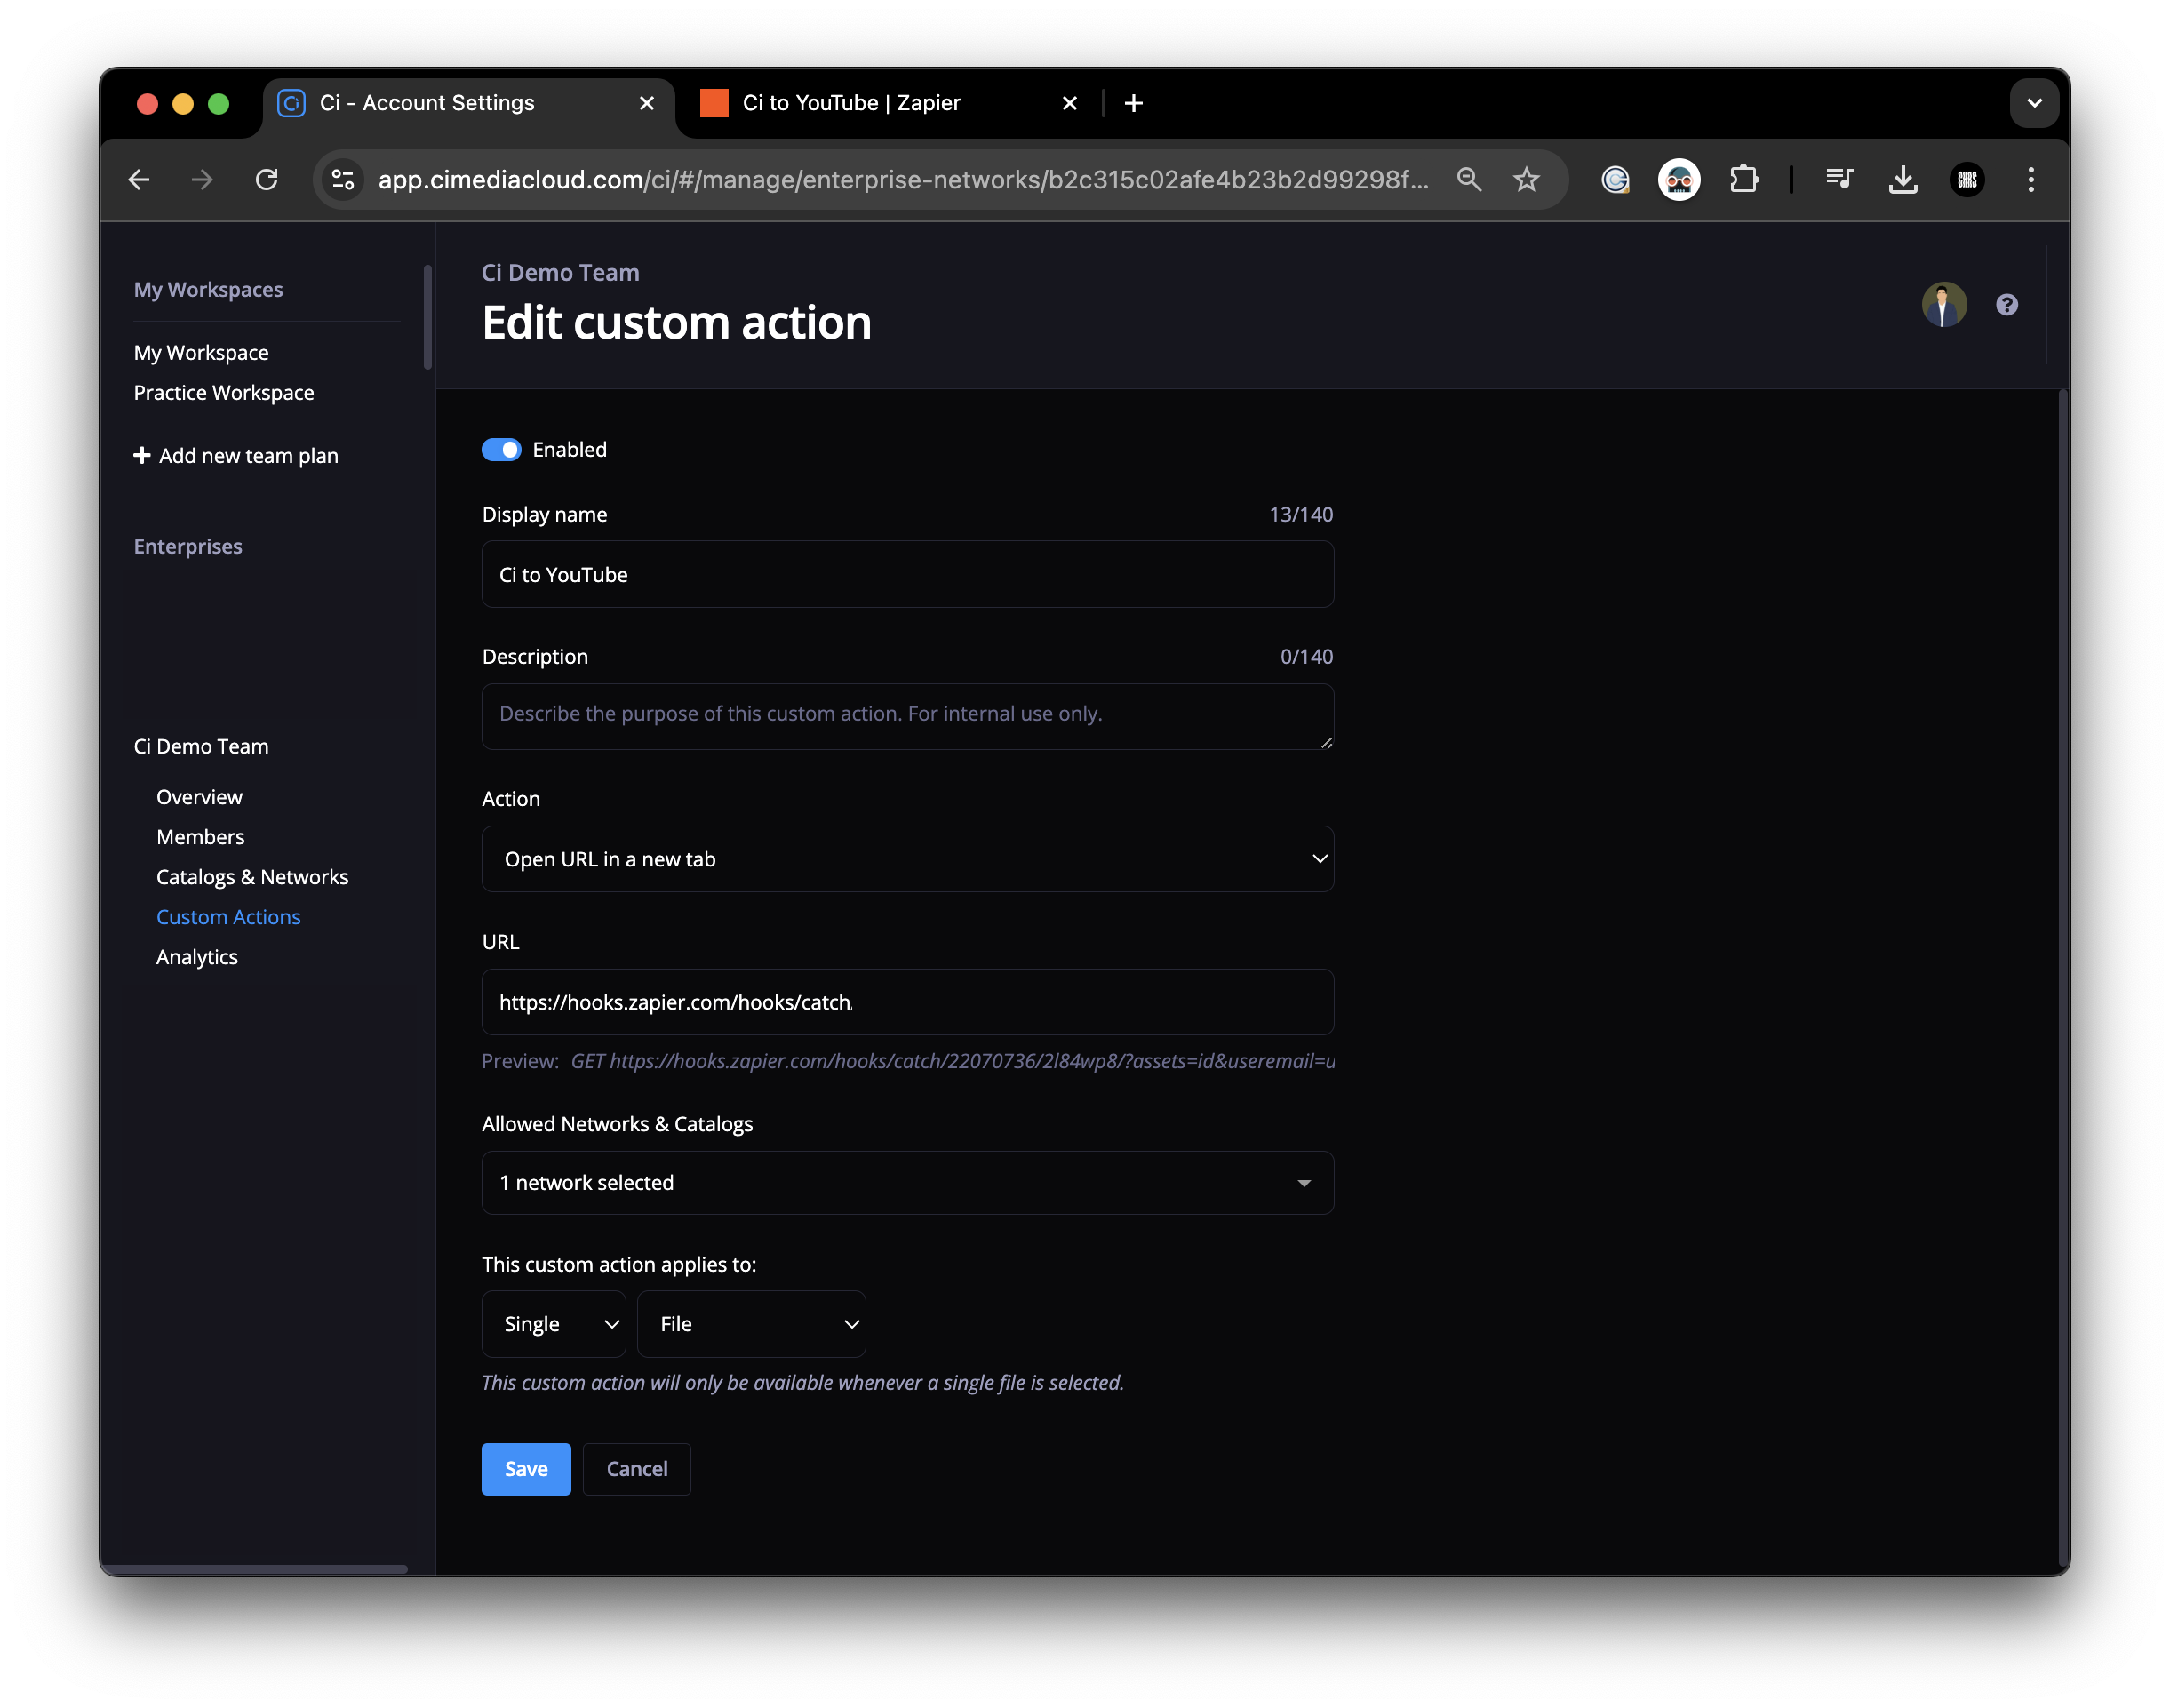Screen dimensions: 2170x1708
Task: Click the Display name input field
Action: tap(907, 575)
